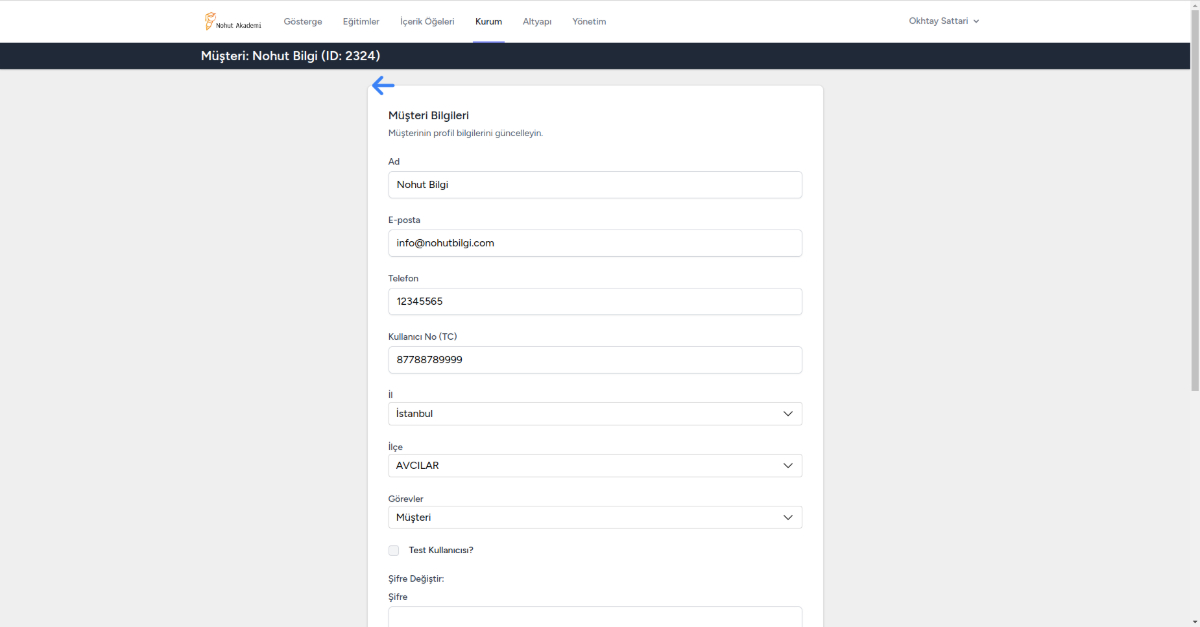Switch to İçerik Öğeleri section
The width and height of the screenshot is (1200, 627).
pos(427,21)
